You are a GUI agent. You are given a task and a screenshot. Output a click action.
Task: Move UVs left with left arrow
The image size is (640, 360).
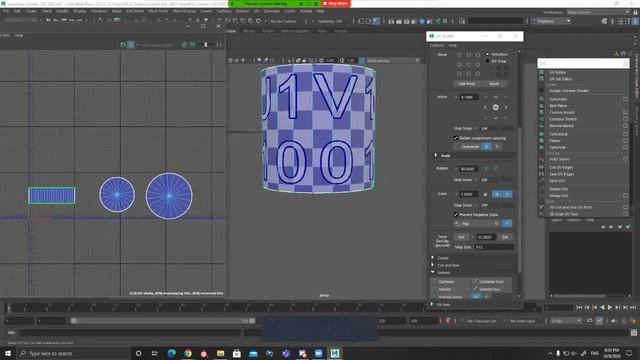tap(485, 107)
